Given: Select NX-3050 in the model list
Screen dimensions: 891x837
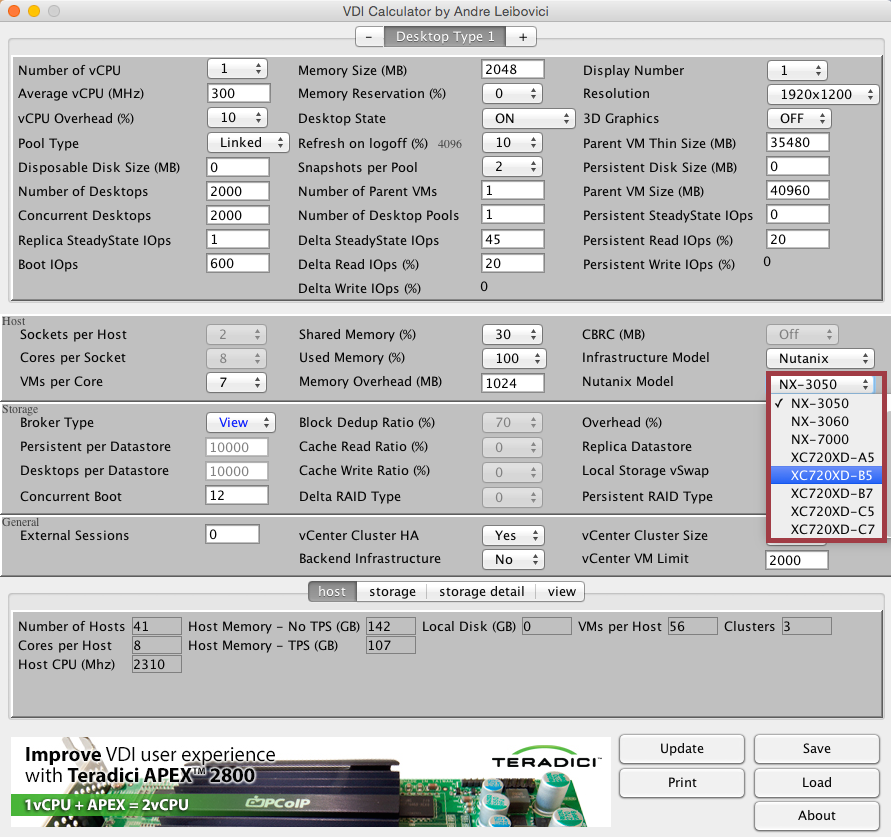Looking at the screenshot, I should [827, 403].
